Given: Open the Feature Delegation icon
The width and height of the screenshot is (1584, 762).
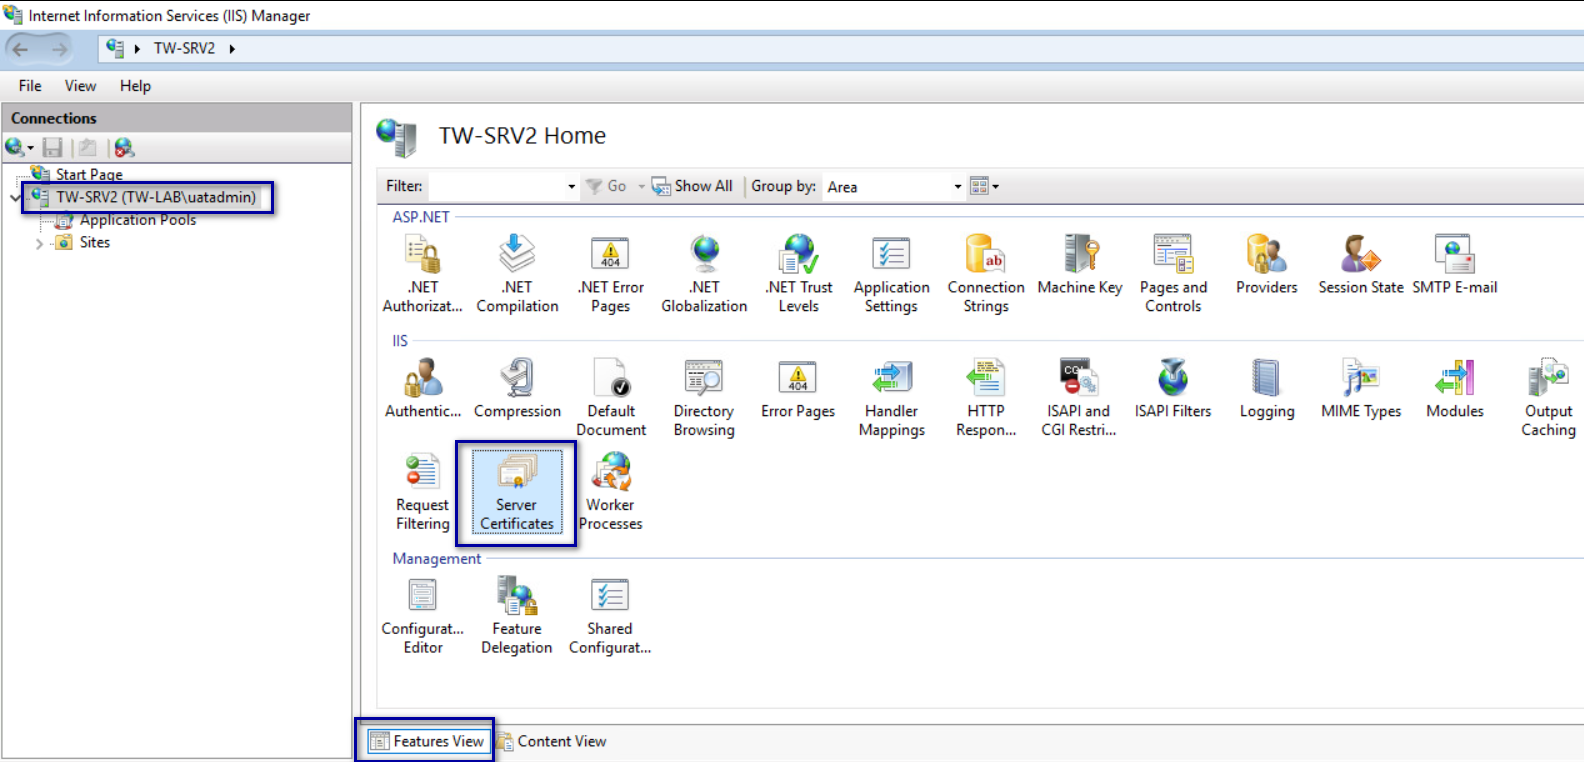Looking at the screenshot, I should point(516,615).
